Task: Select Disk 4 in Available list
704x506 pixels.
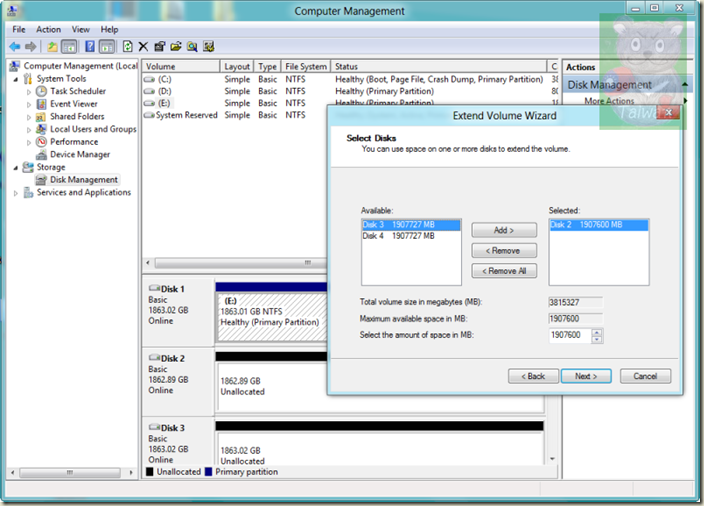Action: click(x=398, y=237)
